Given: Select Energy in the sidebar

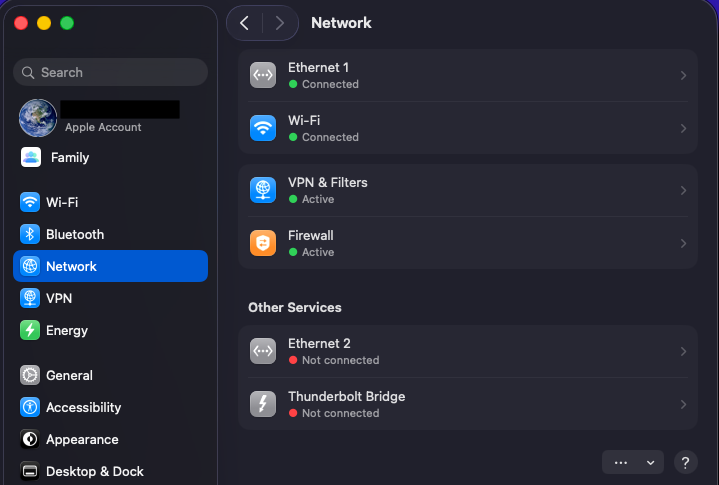Looking at the screenshot, I should [111, 330].
